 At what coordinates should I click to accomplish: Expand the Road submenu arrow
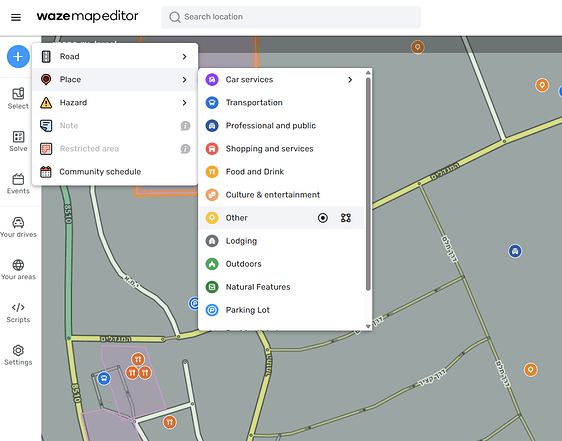click(184, 57)
